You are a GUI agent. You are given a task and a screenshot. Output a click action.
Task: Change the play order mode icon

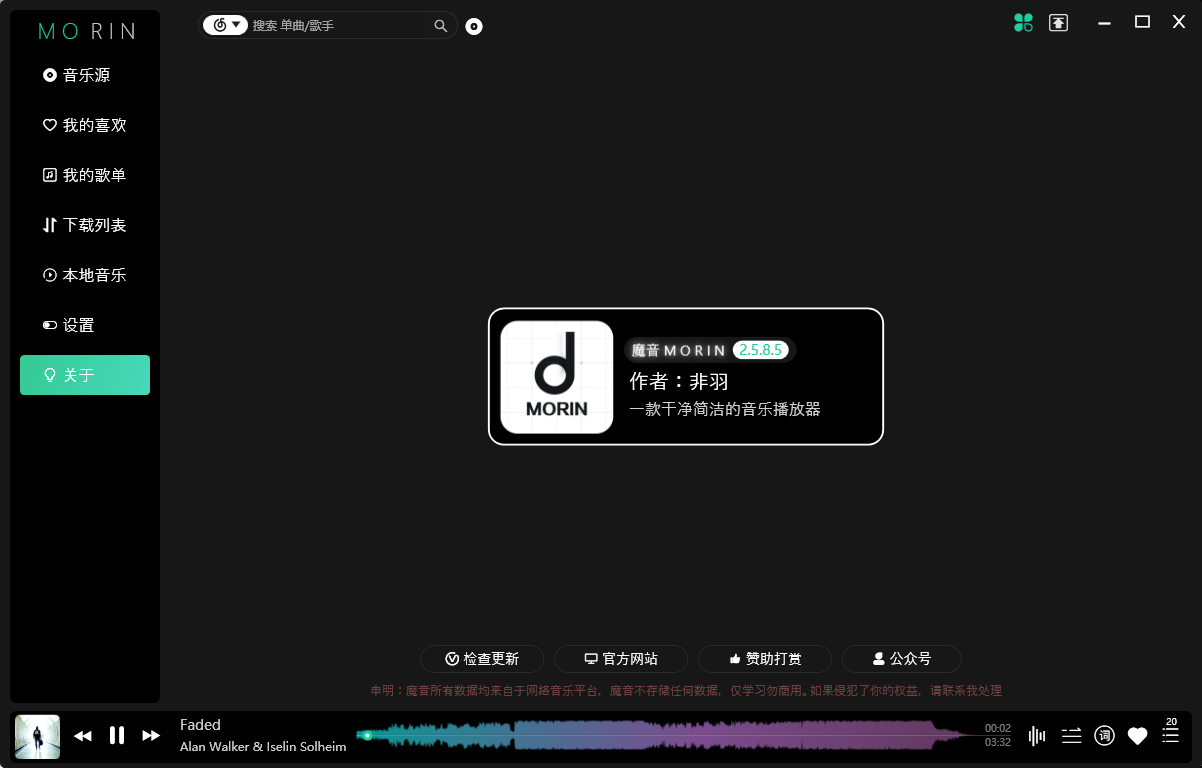1070,736
